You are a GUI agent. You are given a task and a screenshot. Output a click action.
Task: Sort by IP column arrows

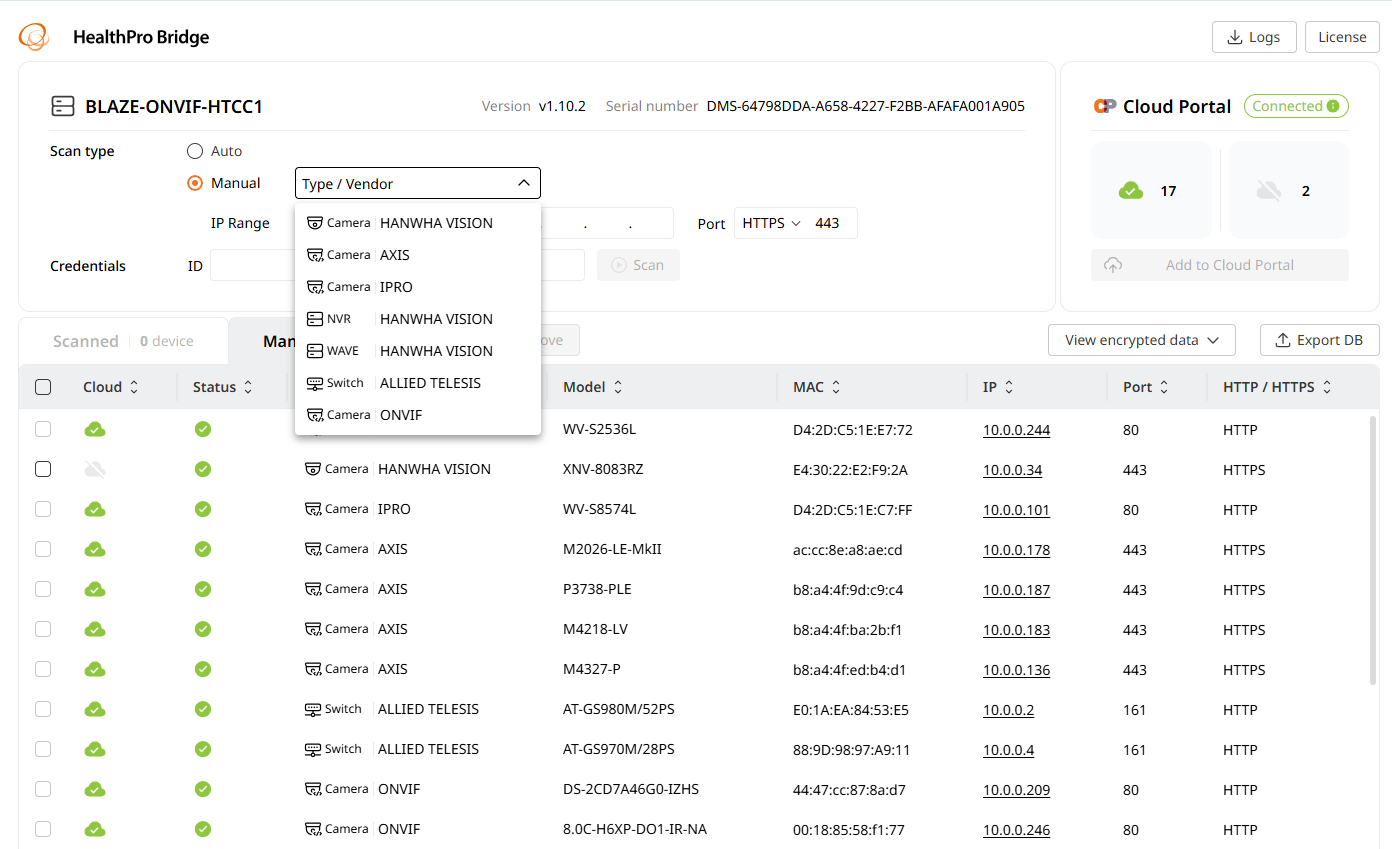tap(1009, 387)
